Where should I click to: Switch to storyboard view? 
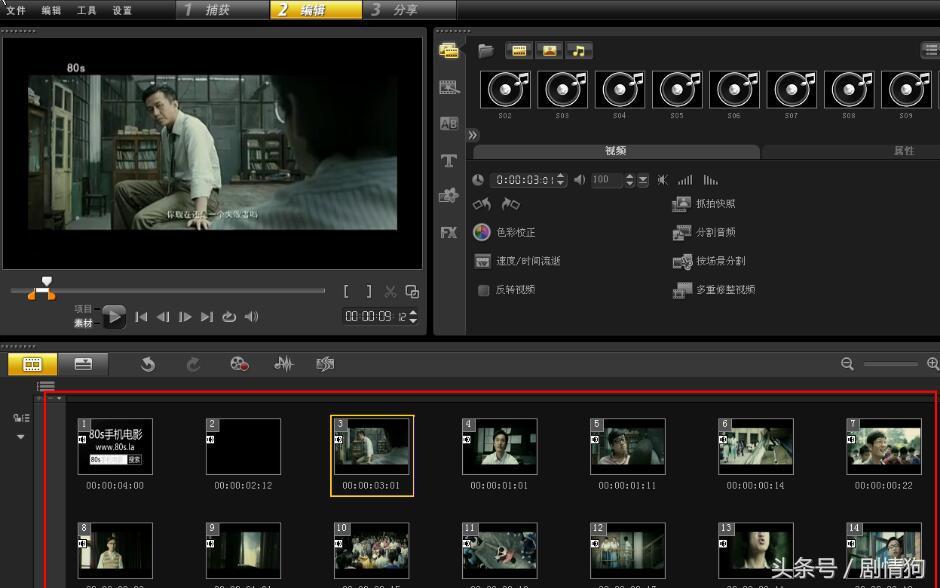tap(32, 364)
